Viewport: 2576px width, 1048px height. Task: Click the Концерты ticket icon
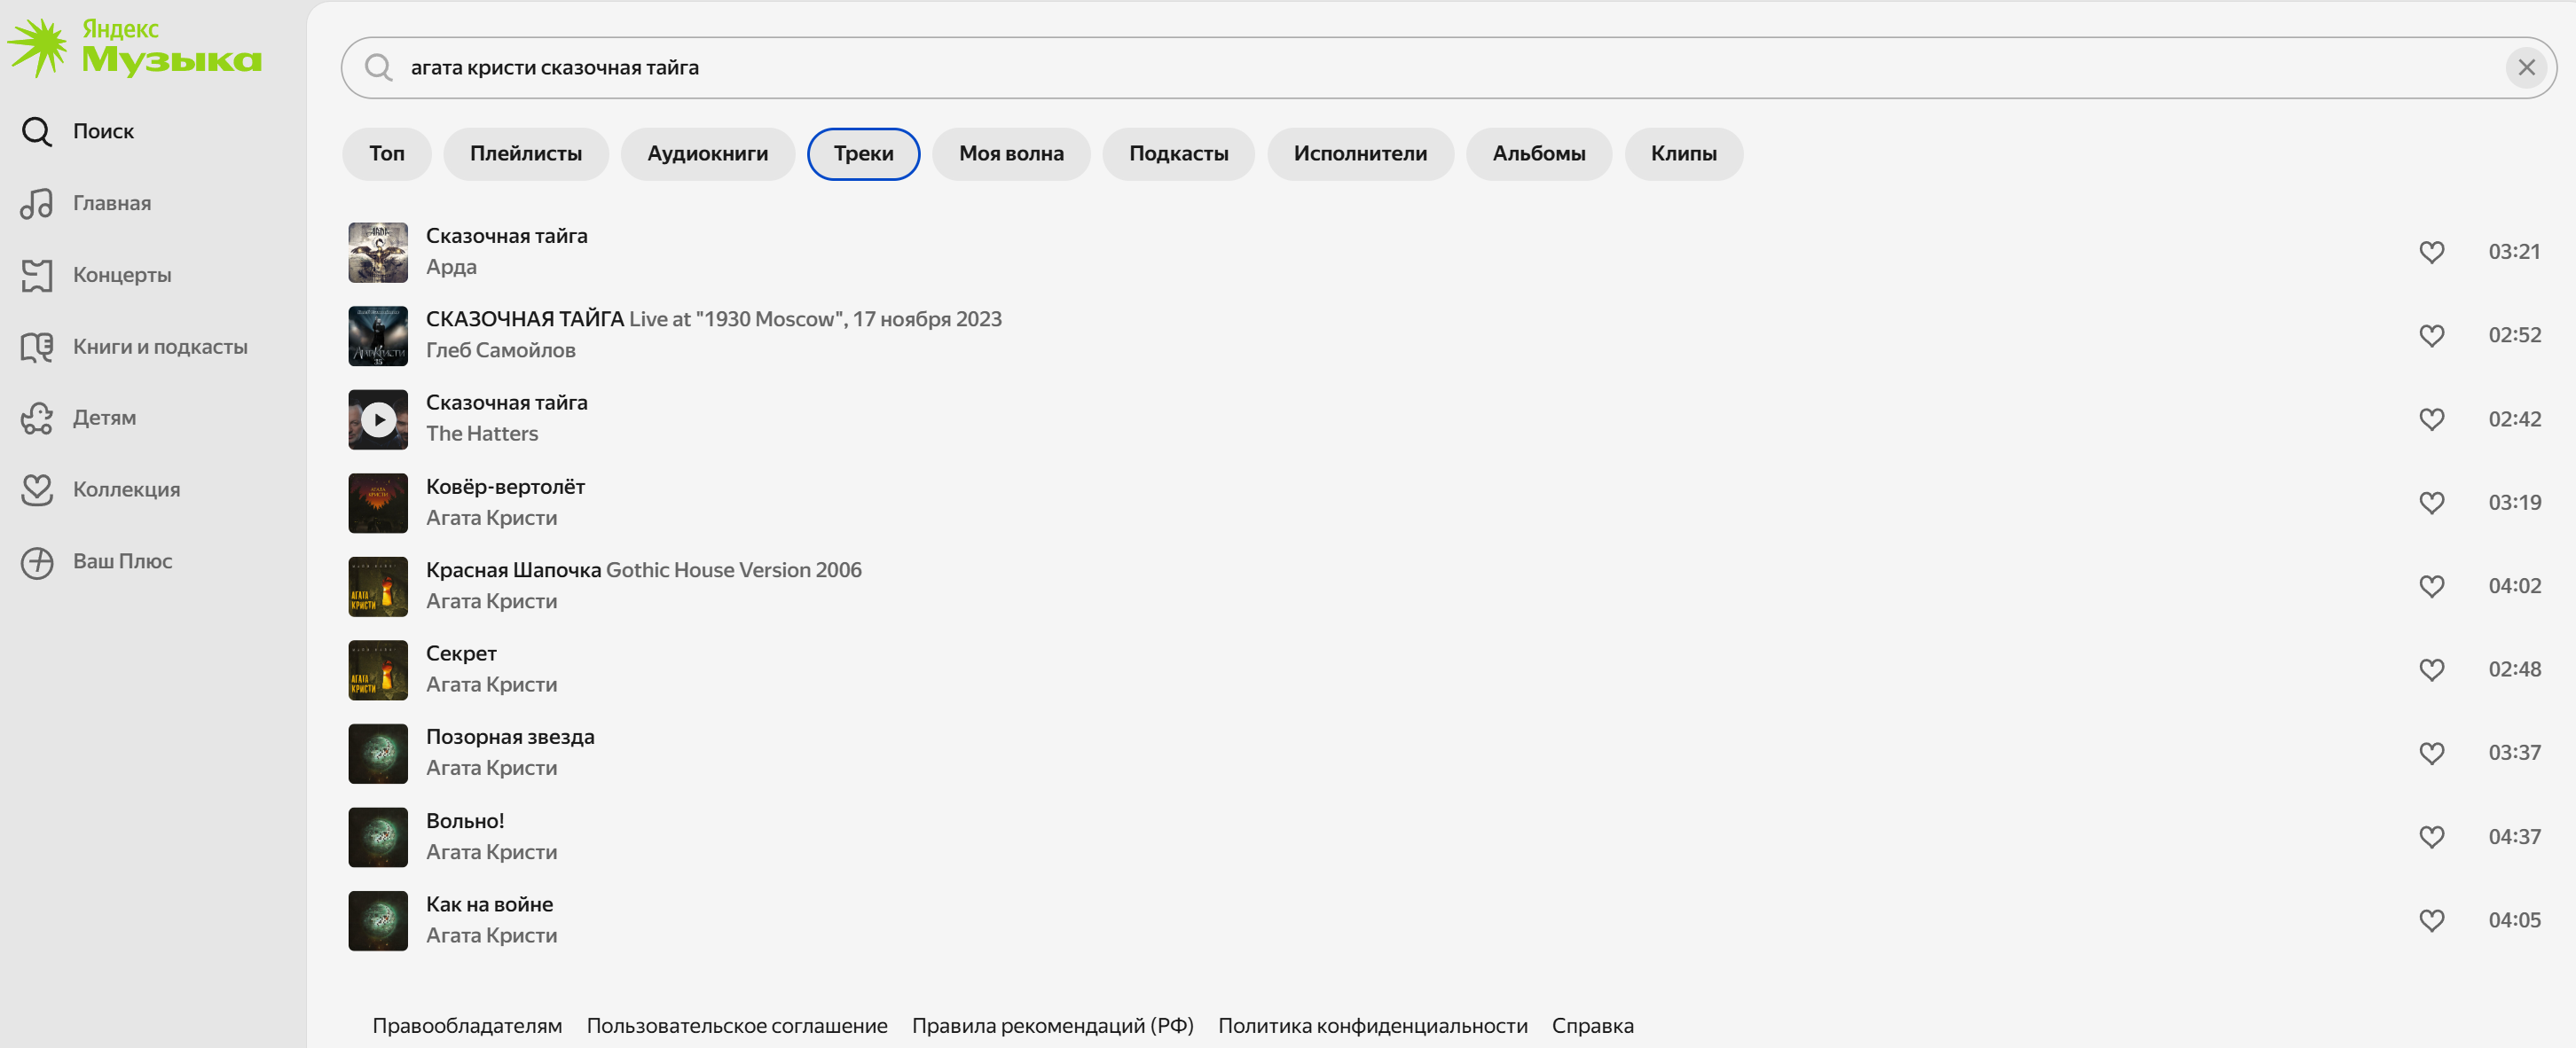[37, 275]
